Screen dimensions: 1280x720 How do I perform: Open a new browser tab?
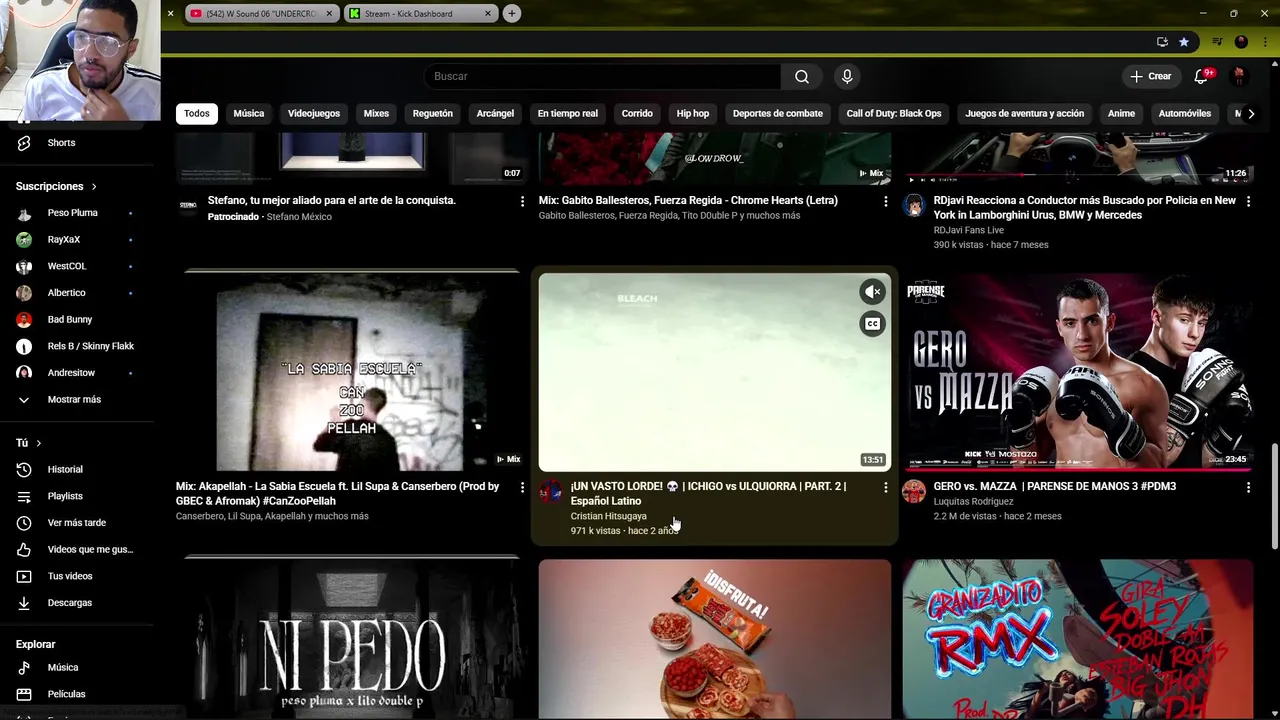pos(512,14)
